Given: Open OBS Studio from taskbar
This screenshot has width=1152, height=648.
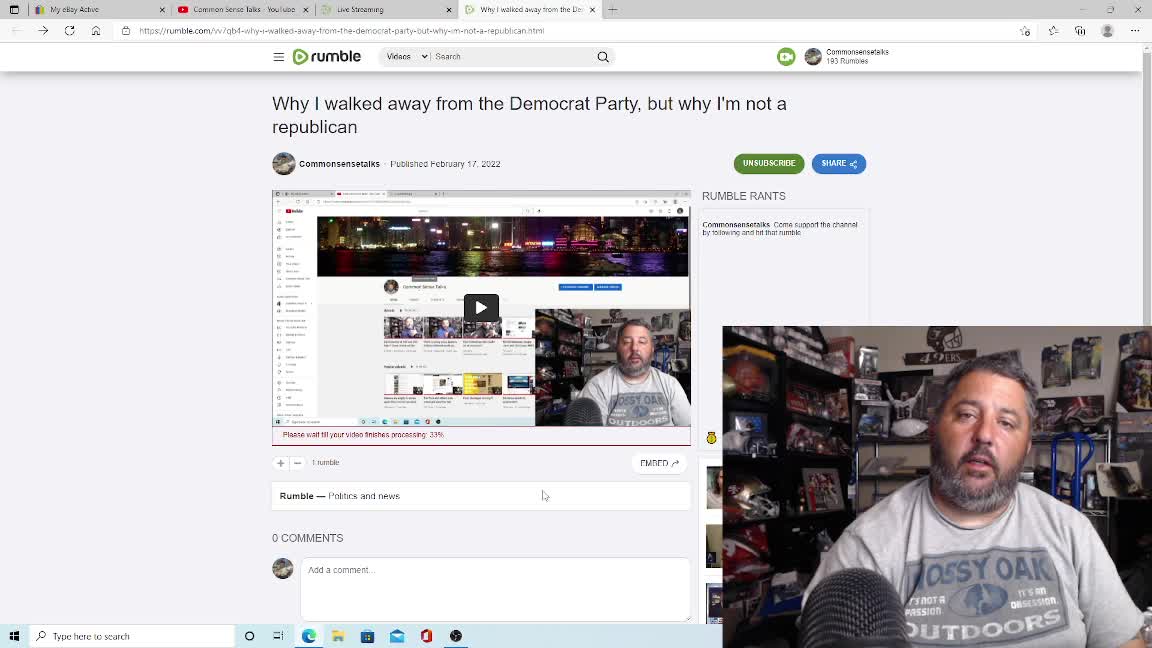Looking at the screenshot, I should point(456,636).
